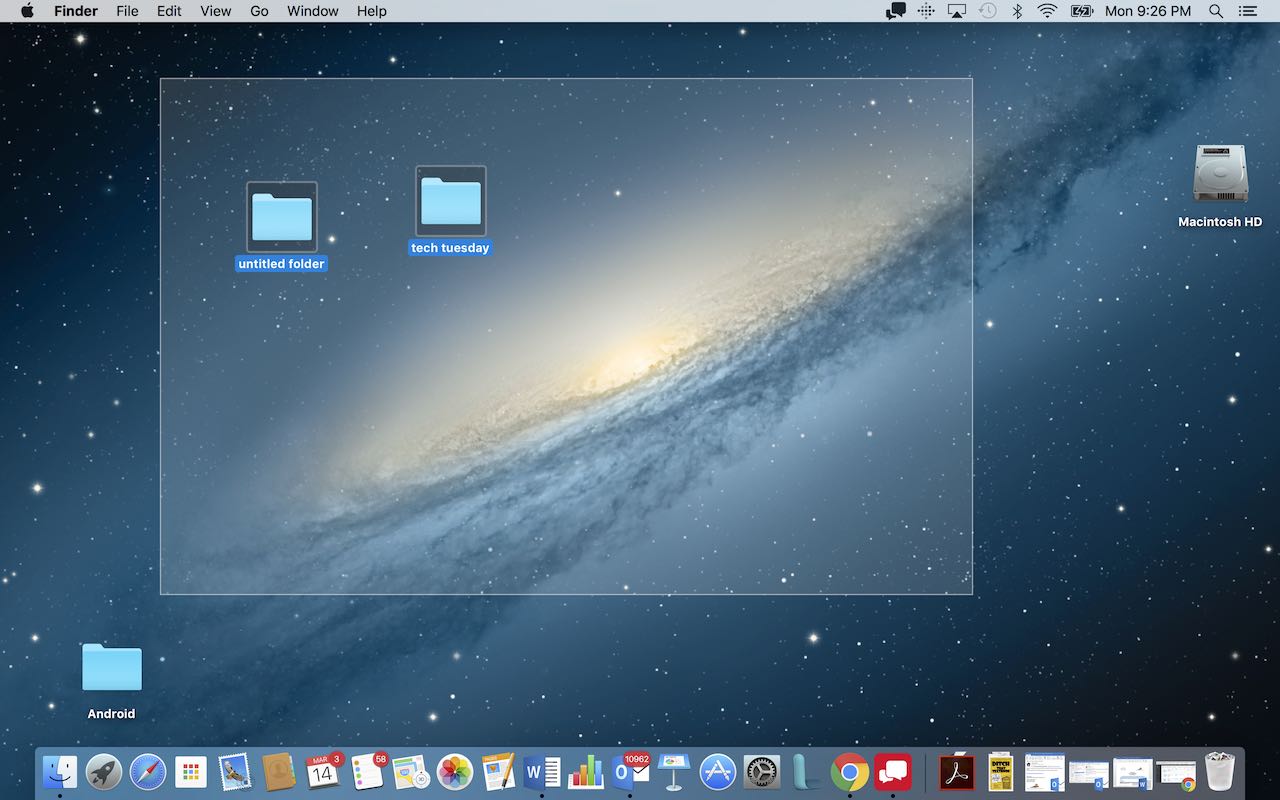Select the Android folder on desktop

click(111, 668)
